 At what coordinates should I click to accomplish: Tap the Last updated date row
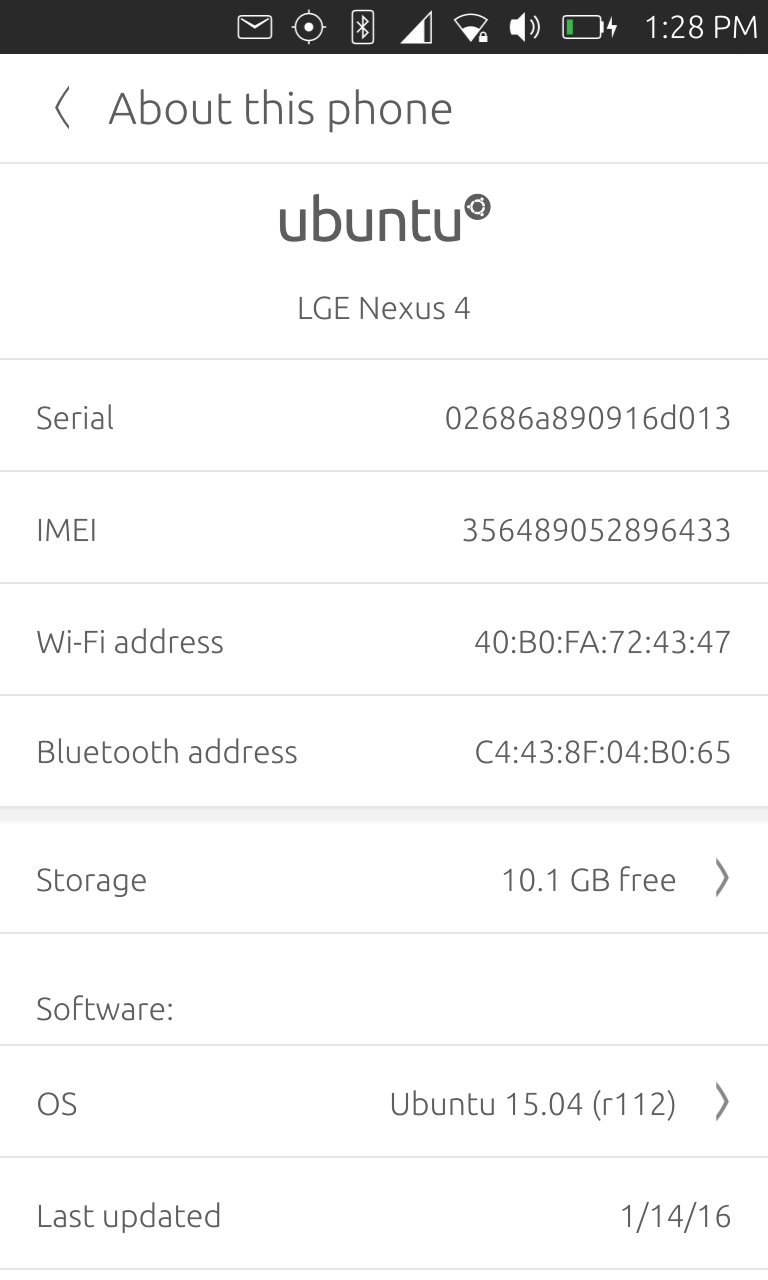click(x=384, y=1216)
